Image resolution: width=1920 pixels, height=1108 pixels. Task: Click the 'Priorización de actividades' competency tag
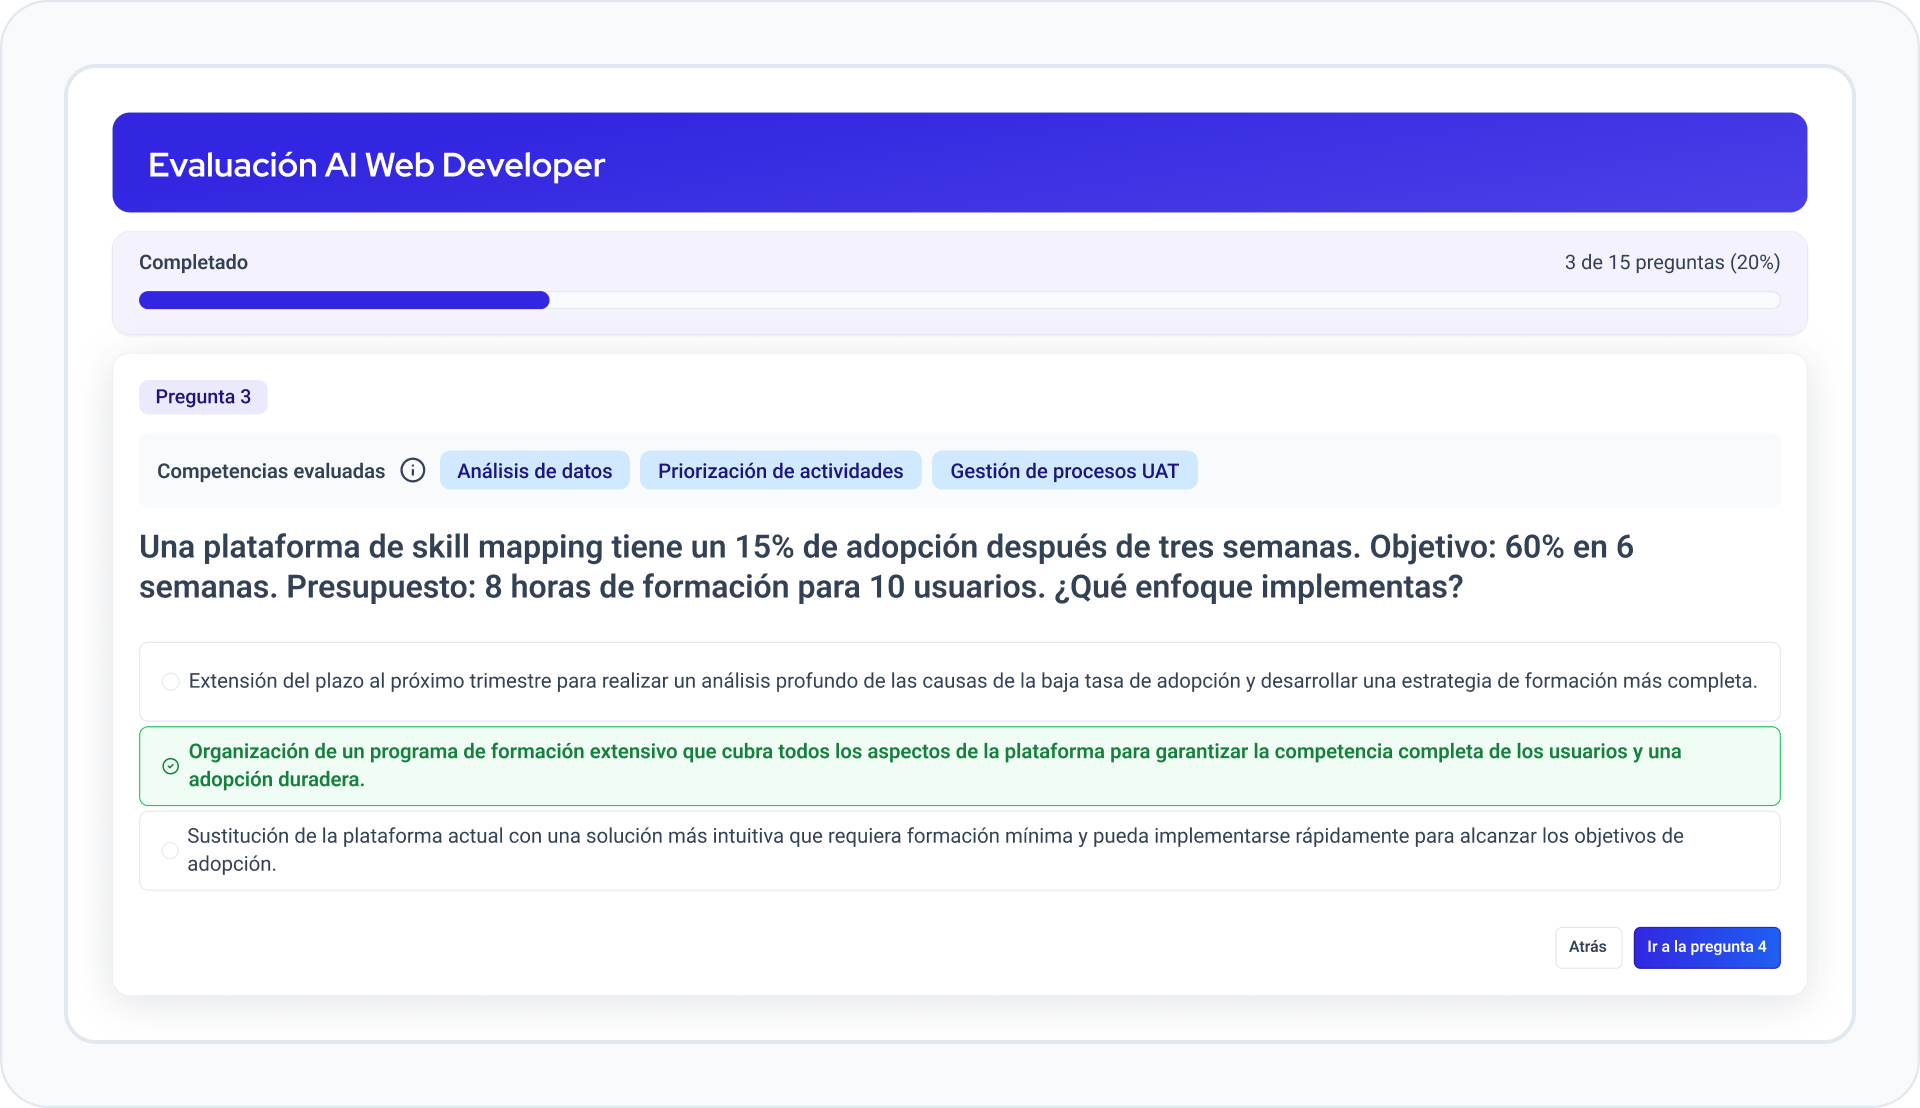780,470
